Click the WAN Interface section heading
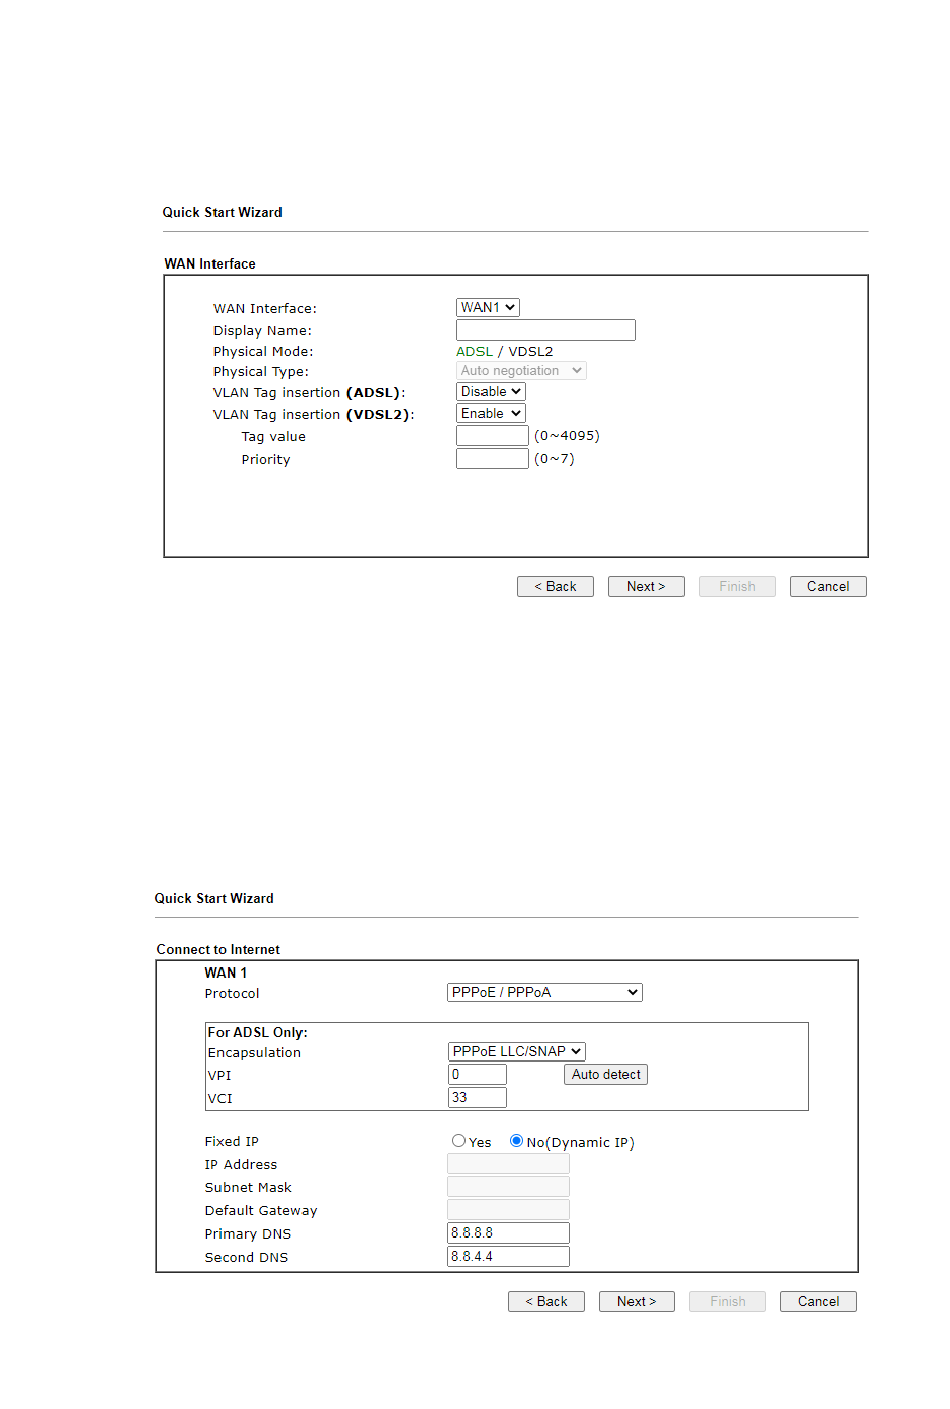 (x=210, y=264)
